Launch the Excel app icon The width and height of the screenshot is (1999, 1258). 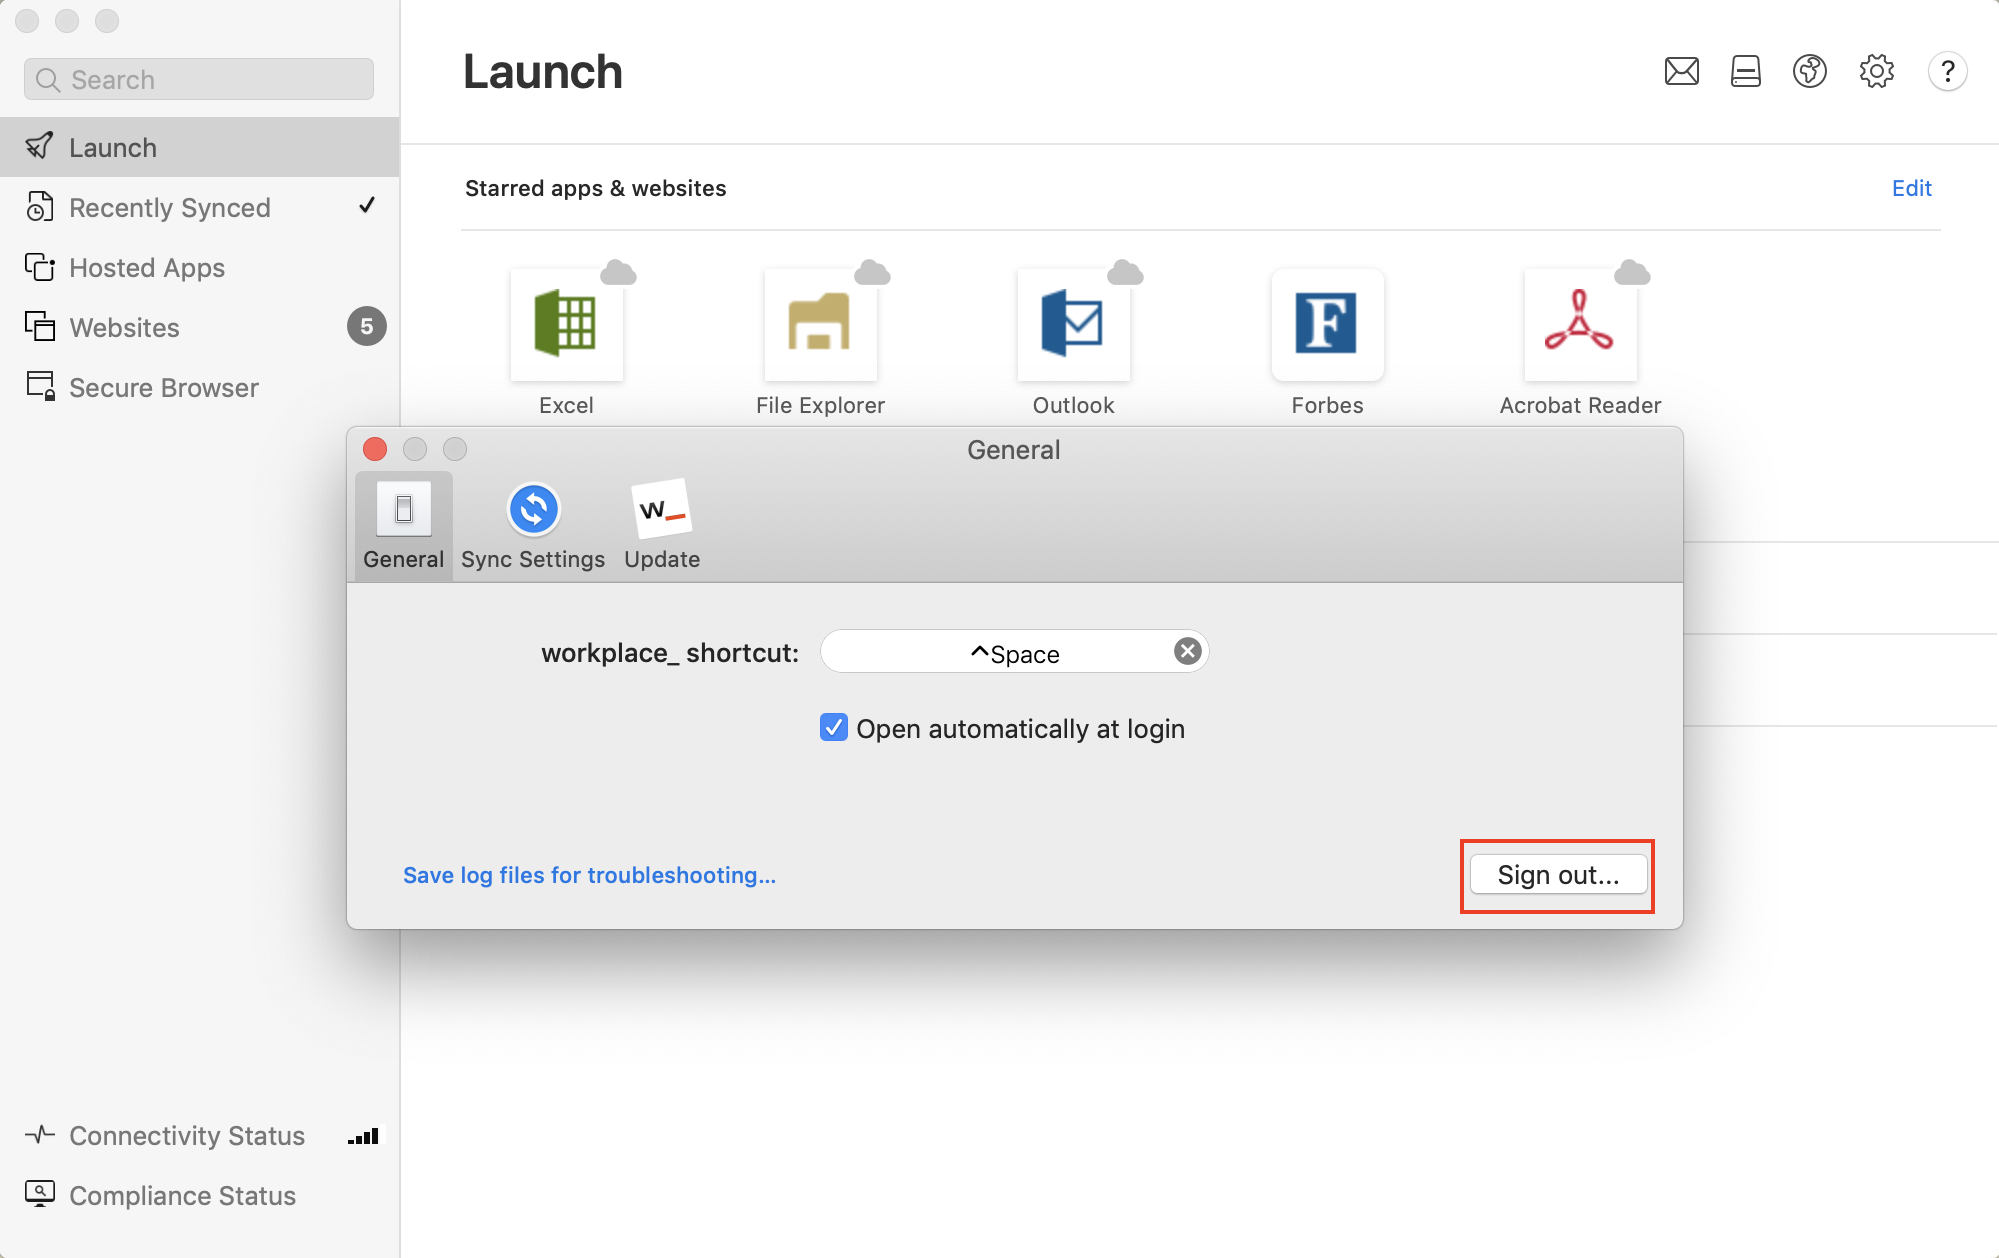566,324
